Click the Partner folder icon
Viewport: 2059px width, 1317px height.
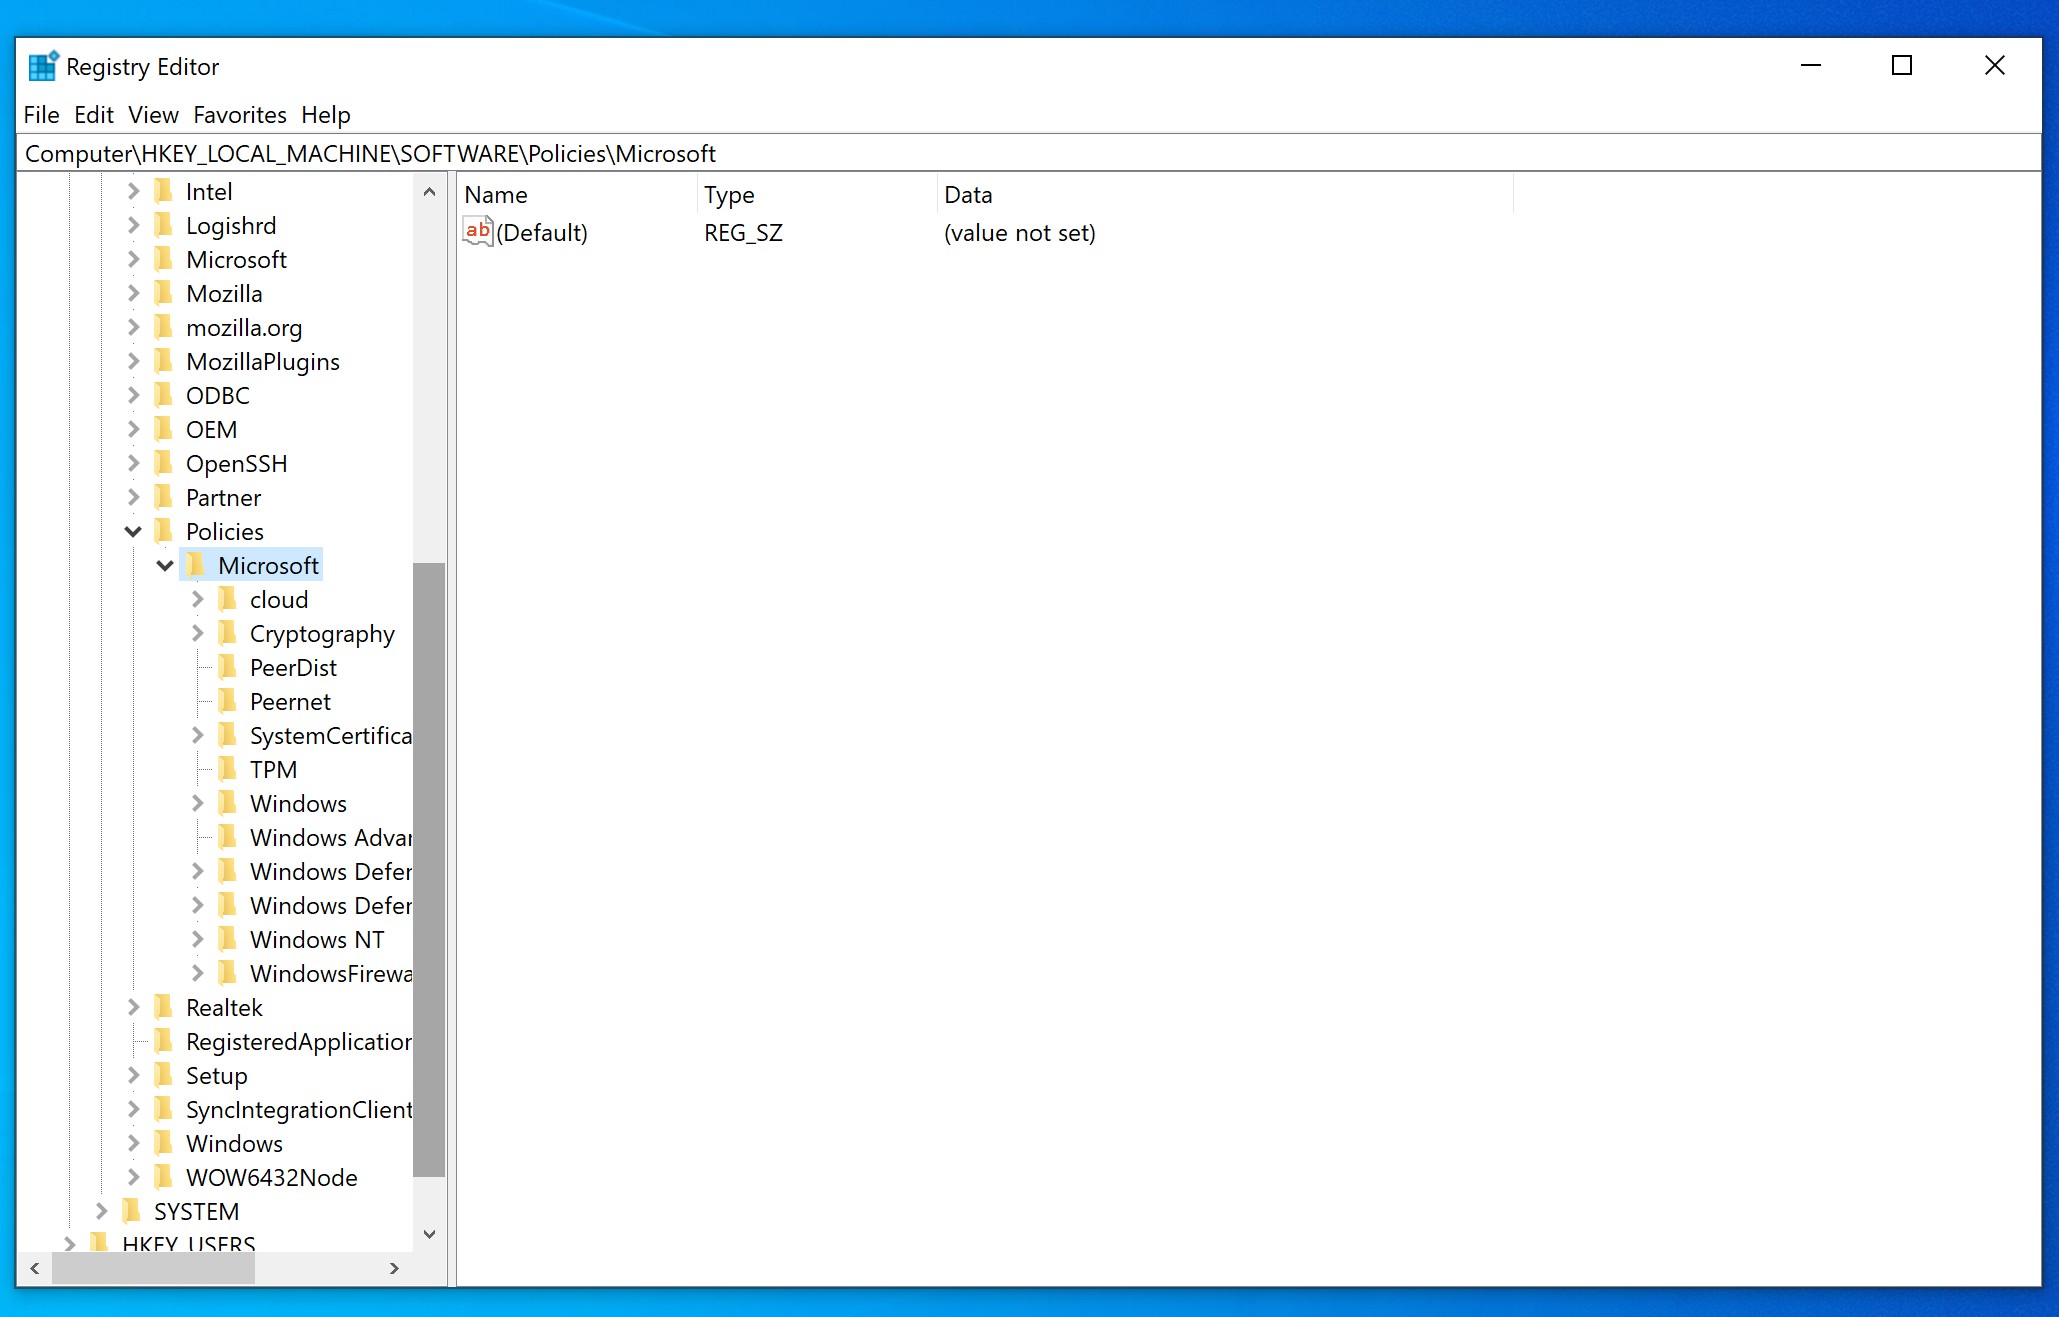click(x=164, y=497)
